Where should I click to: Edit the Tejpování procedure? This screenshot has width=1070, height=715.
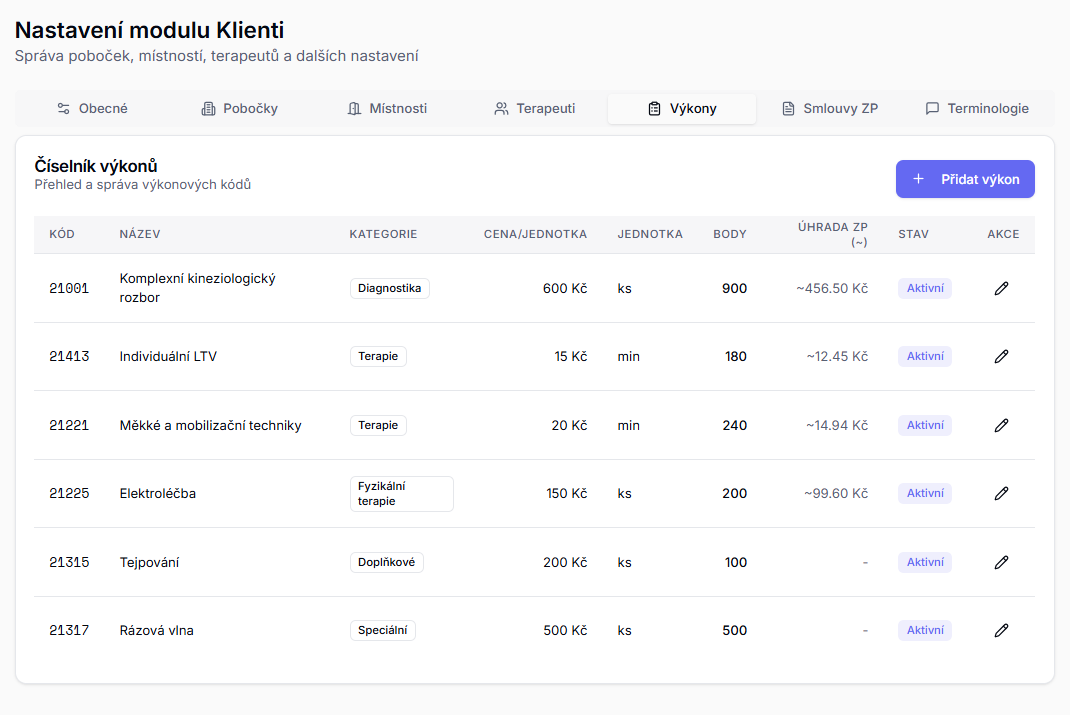point(1001,562)
